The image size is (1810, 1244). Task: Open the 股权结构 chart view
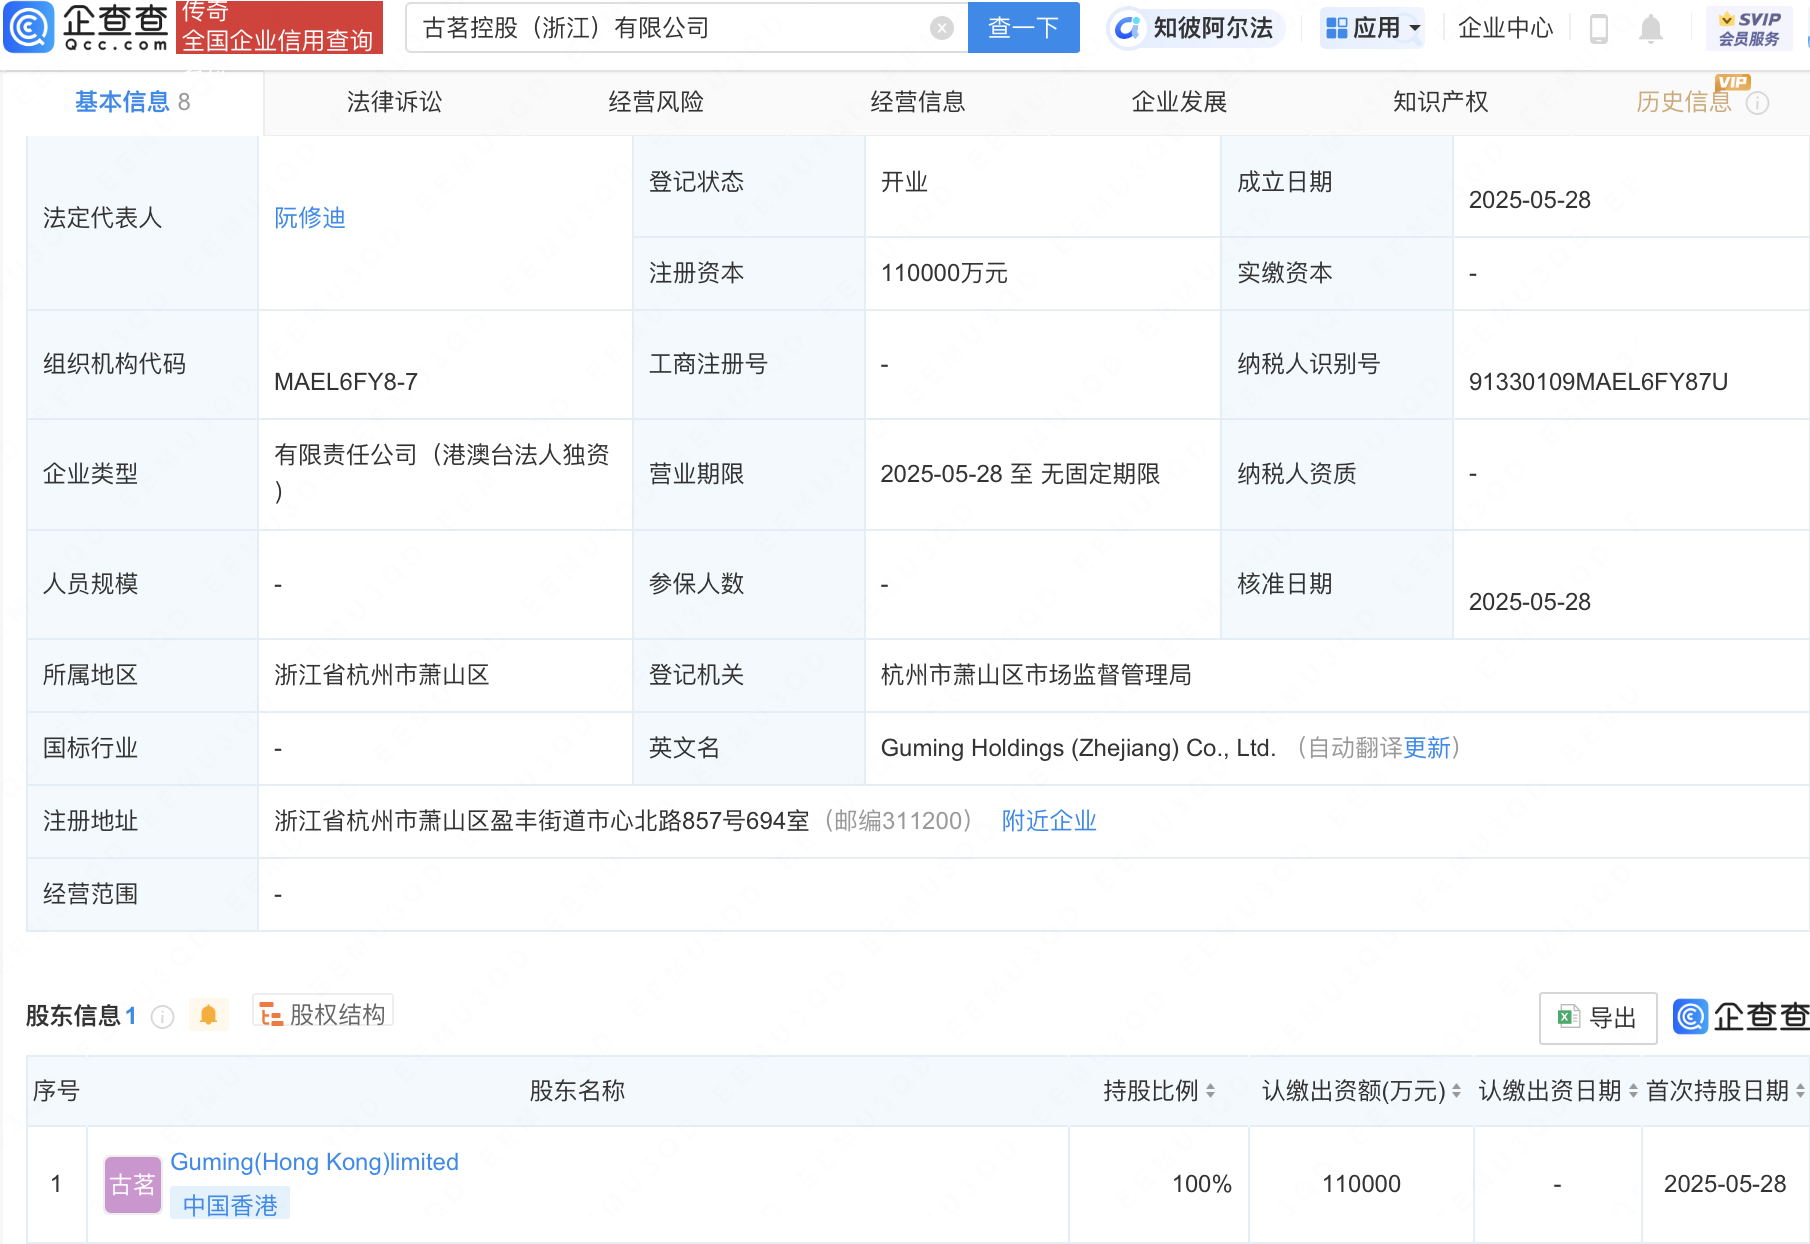click(323, 1014)
